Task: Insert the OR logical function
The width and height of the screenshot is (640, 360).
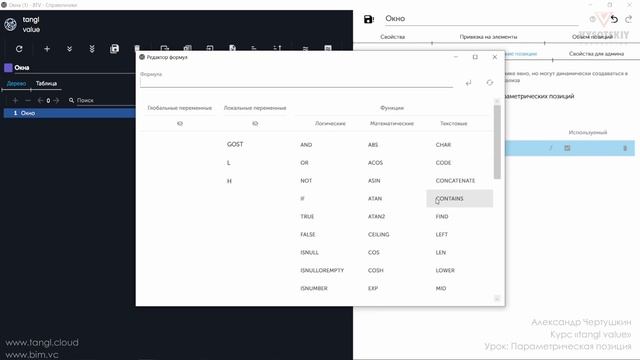Action: [x=304, y=163]
